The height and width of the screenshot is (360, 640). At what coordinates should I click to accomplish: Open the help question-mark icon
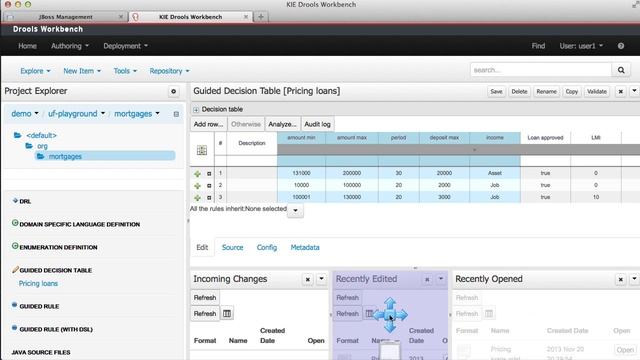pos(620,46)
